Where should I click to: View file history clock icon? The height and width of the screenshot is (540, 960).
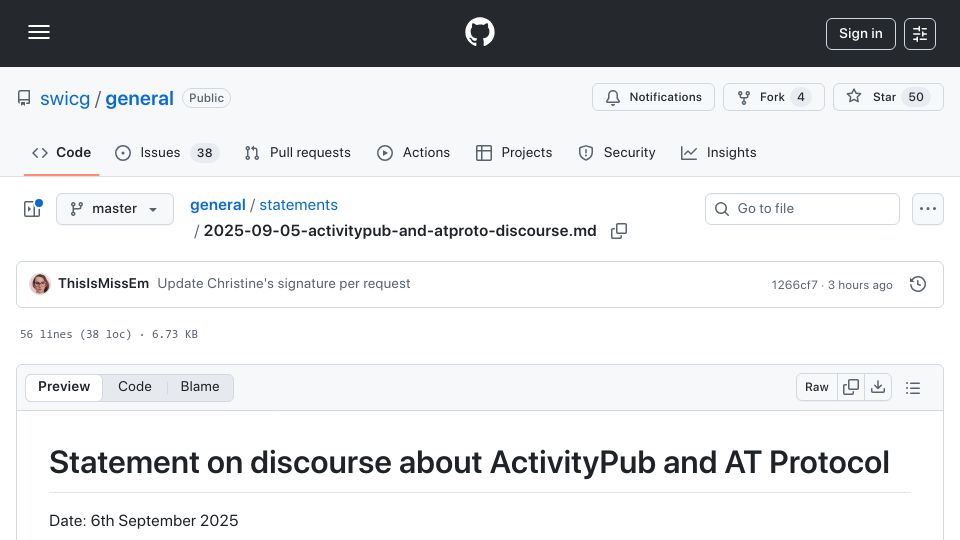[917, 284]
